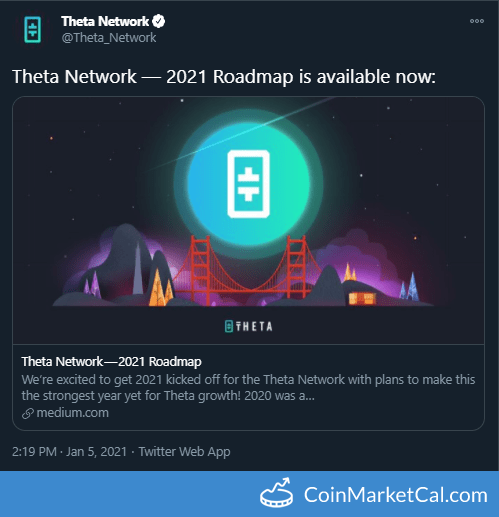Click the Jan 5, 2021 date
This screenshot has height=517, width=499.
[x=96, y=452]
